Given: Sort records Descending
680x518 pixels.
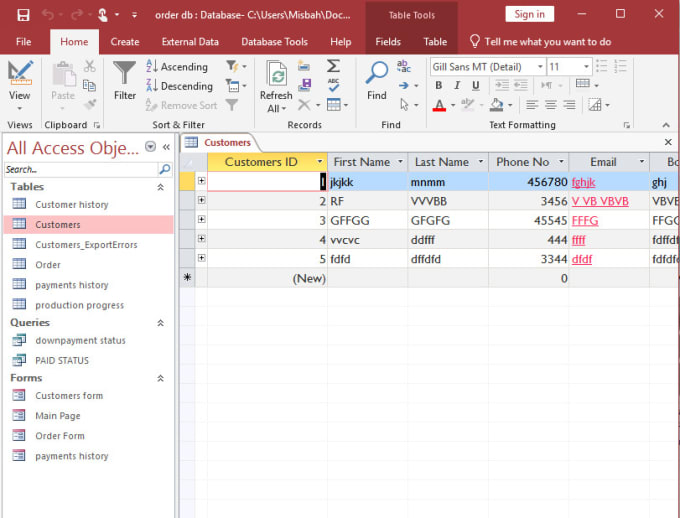Looking at the screenshot, I should (180, 86).
